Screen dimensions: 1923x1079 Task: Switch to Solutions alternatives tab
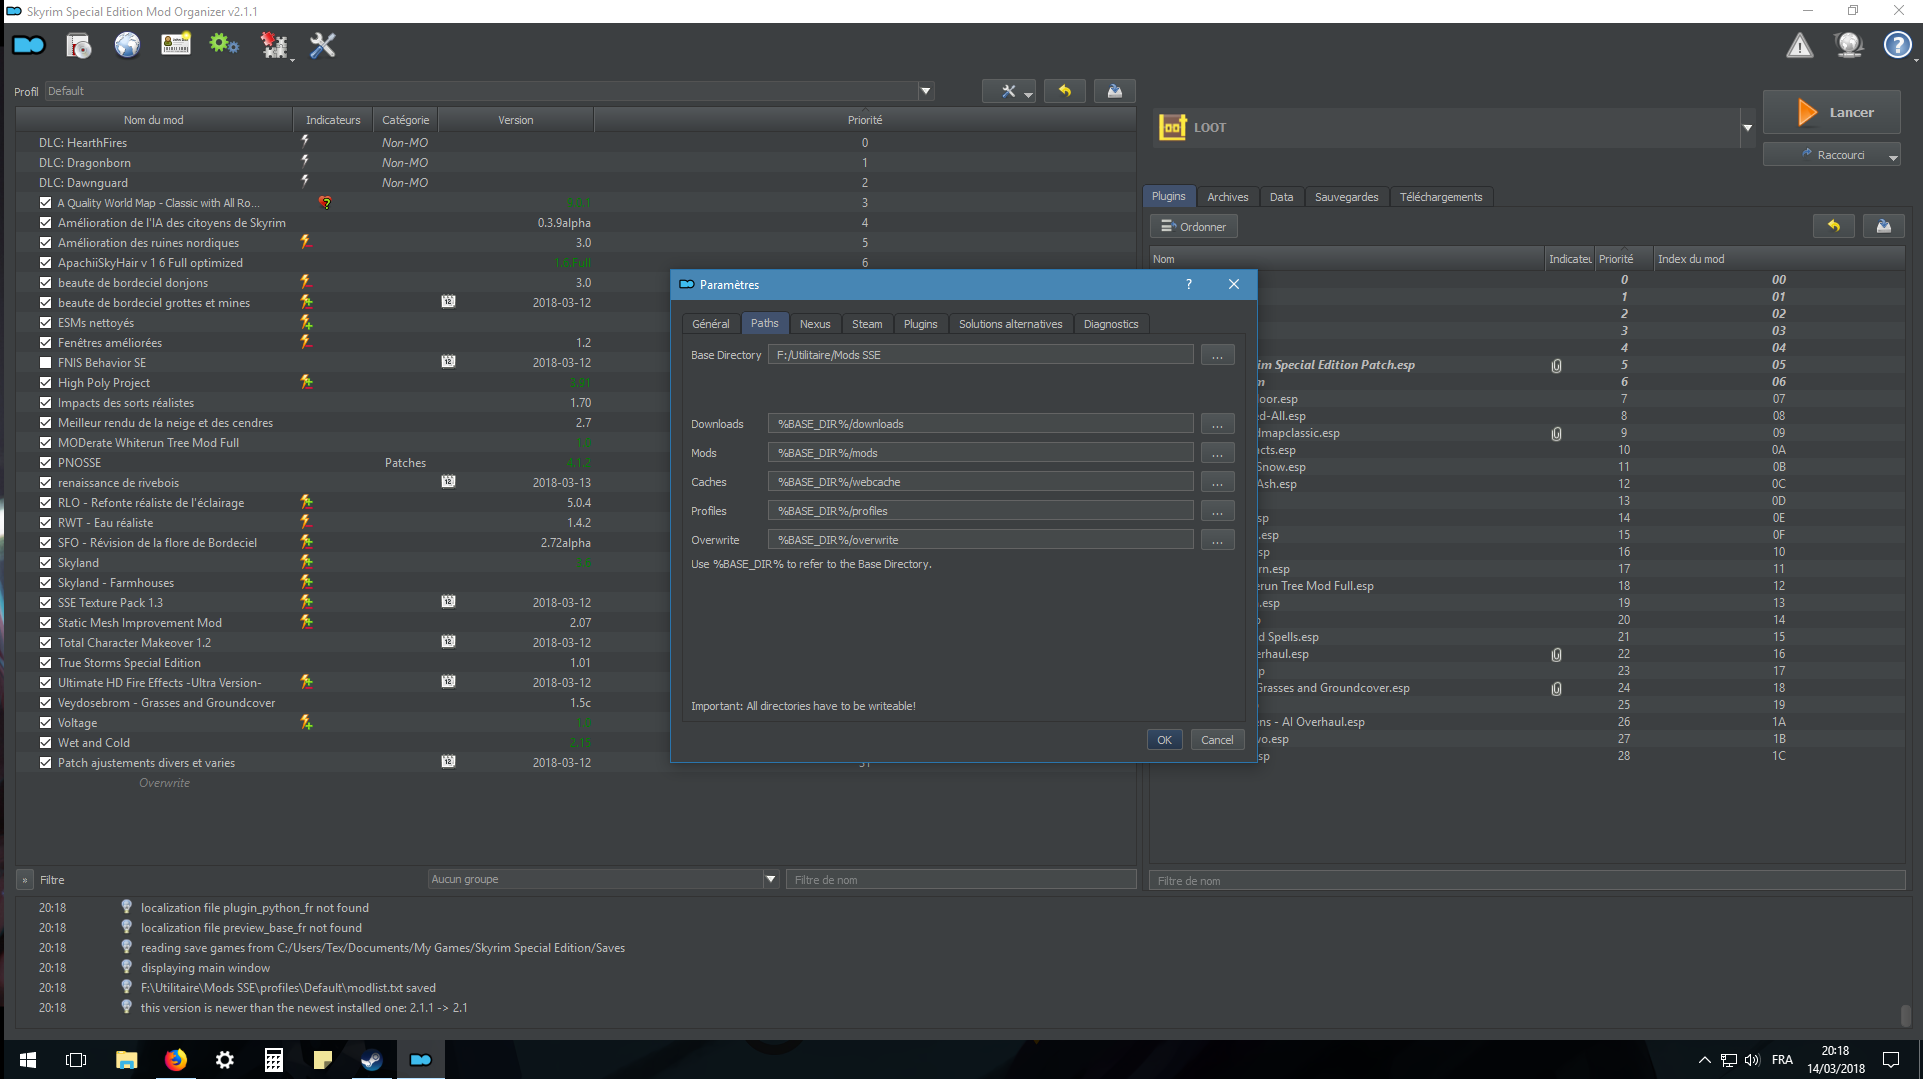pyautogui.click(x=1010, y=324)
